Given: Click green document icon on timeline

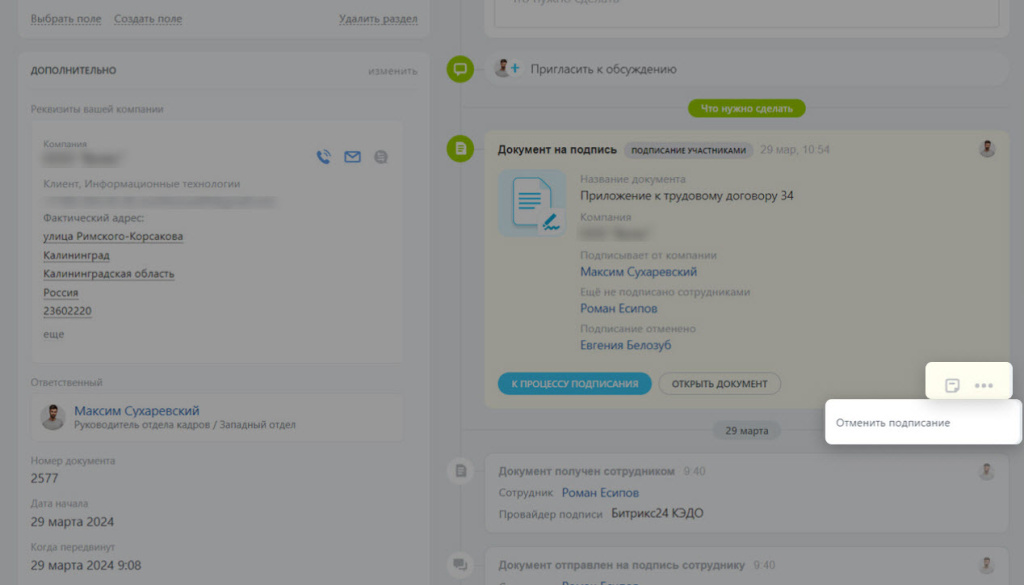Looking at the screenshot, I should click(x=460, y=149).
